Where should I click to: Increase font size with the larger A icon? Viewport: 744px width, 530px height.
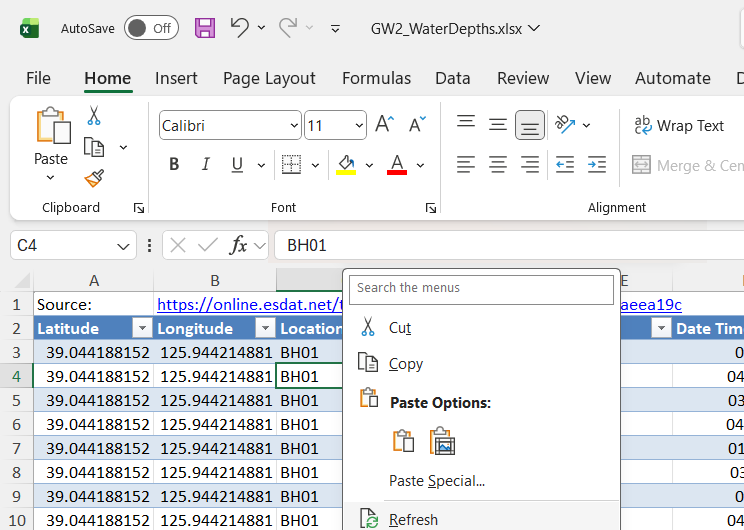384,125
